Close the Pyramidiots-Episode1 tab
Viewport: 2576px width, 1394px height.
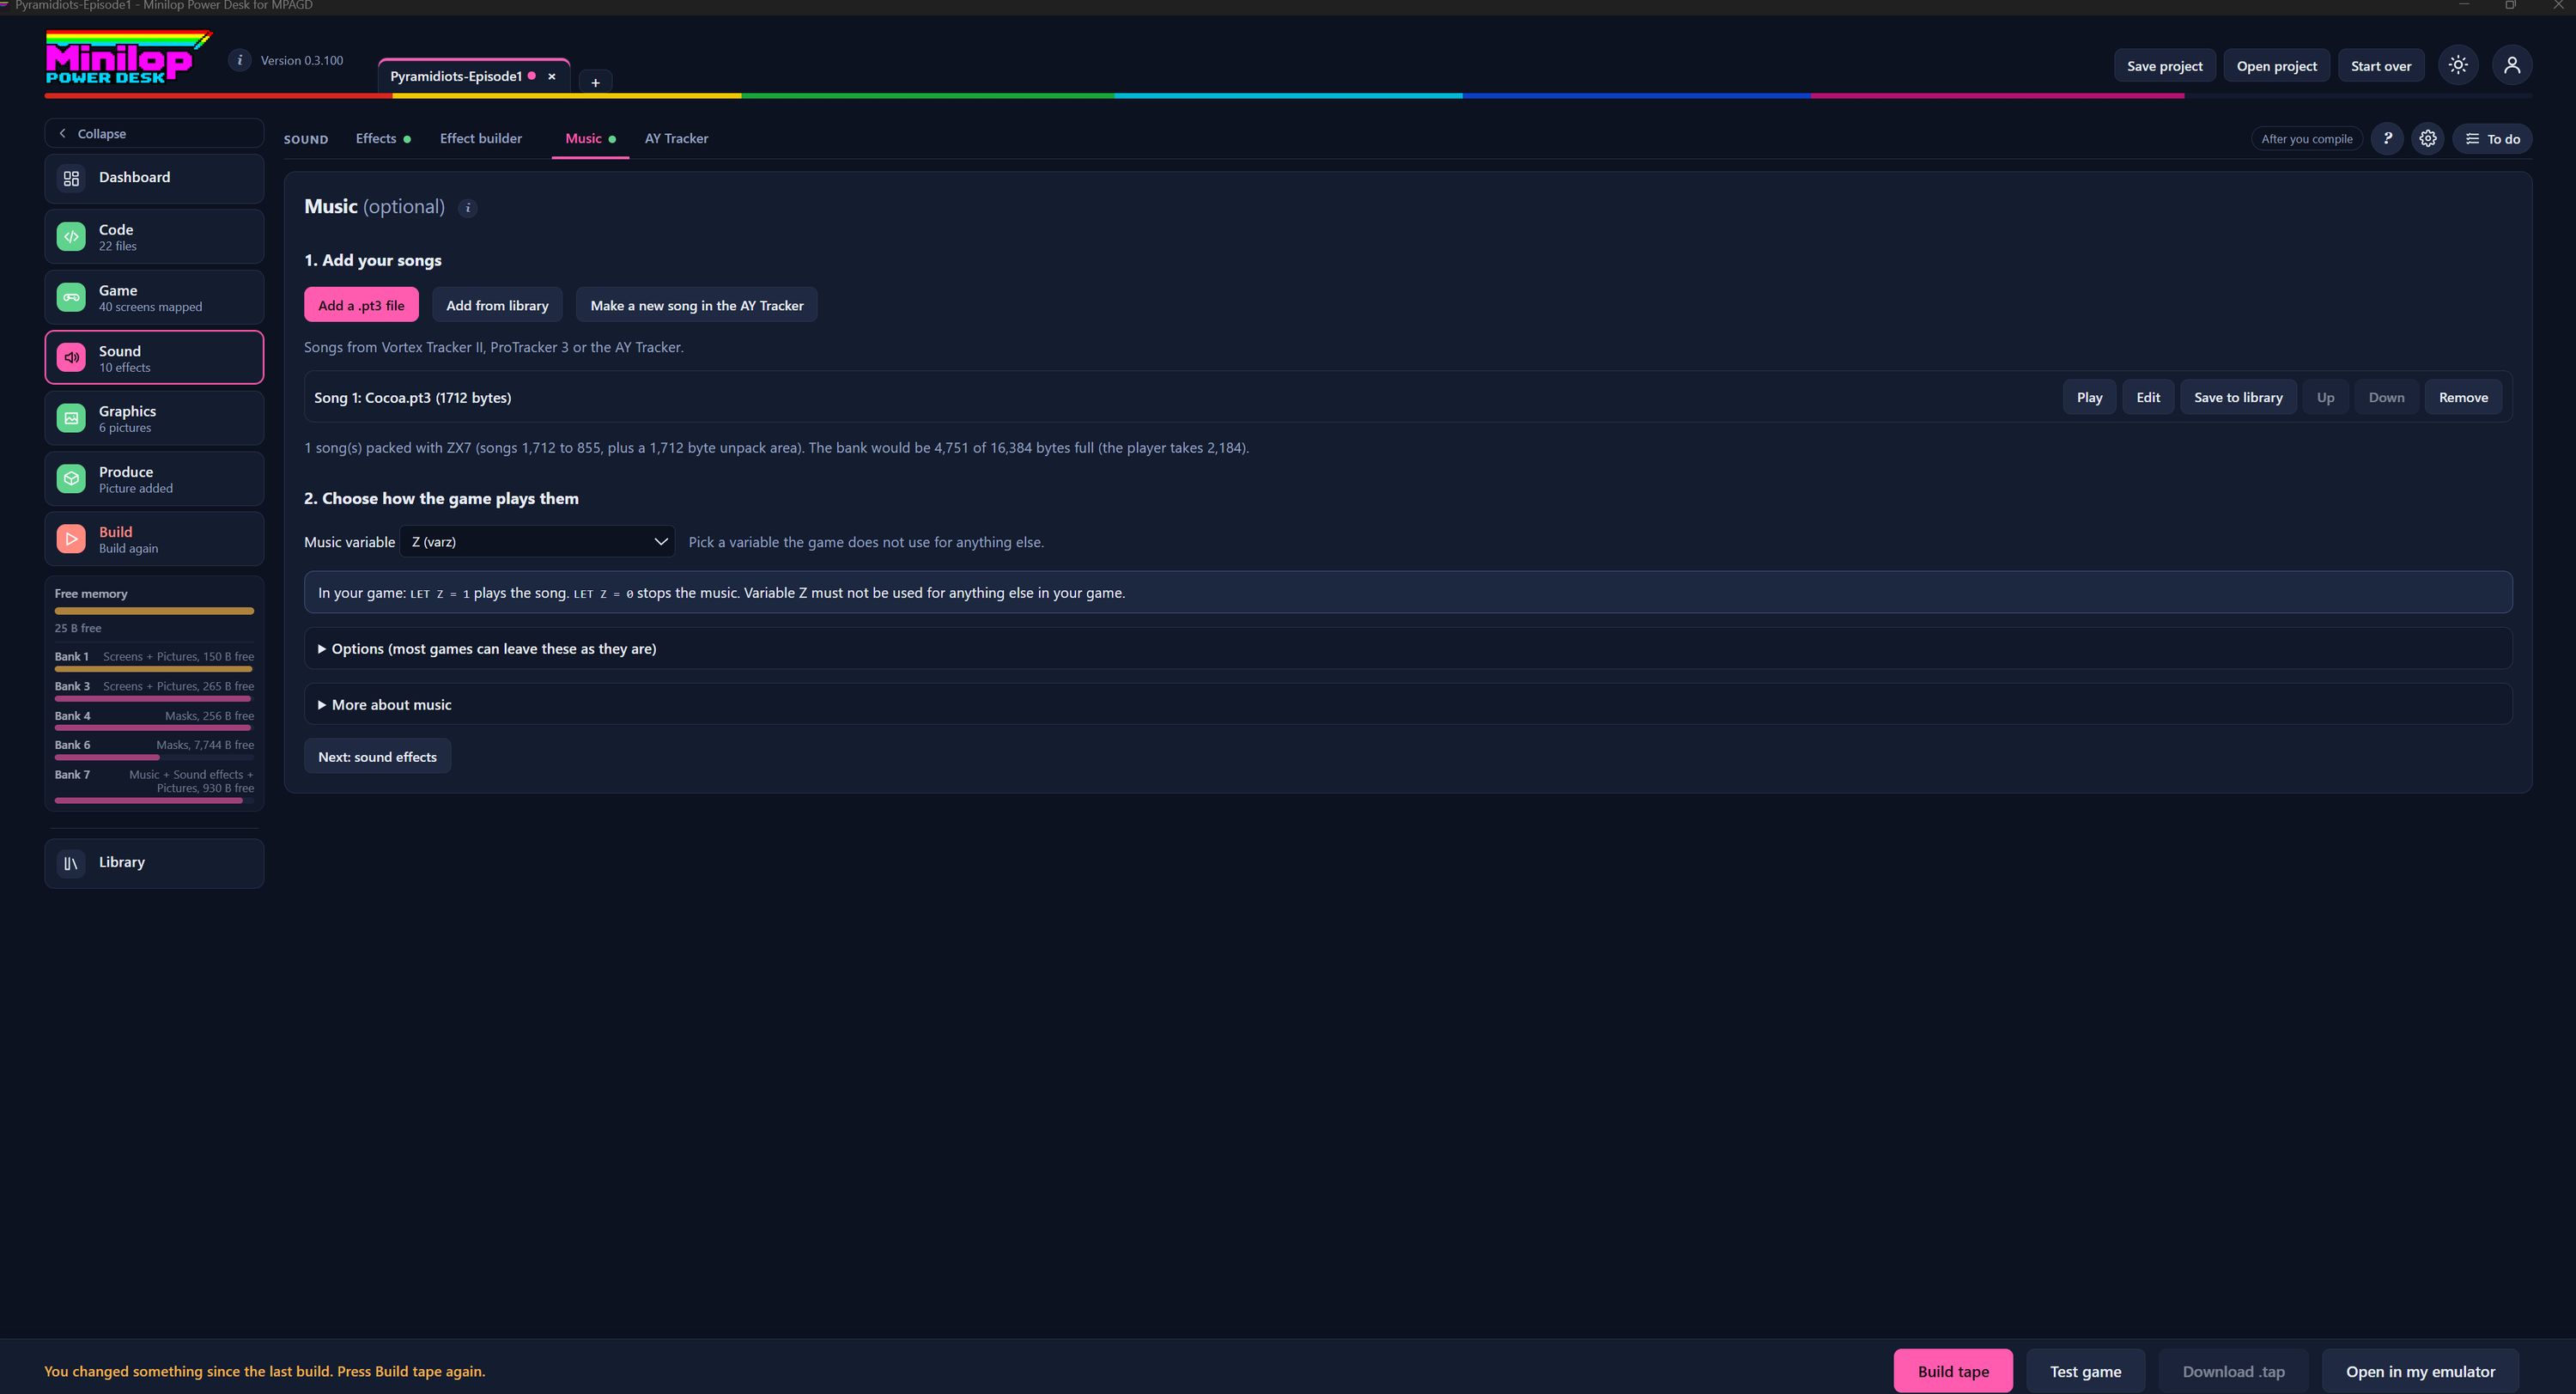click(x=551, y=76)
